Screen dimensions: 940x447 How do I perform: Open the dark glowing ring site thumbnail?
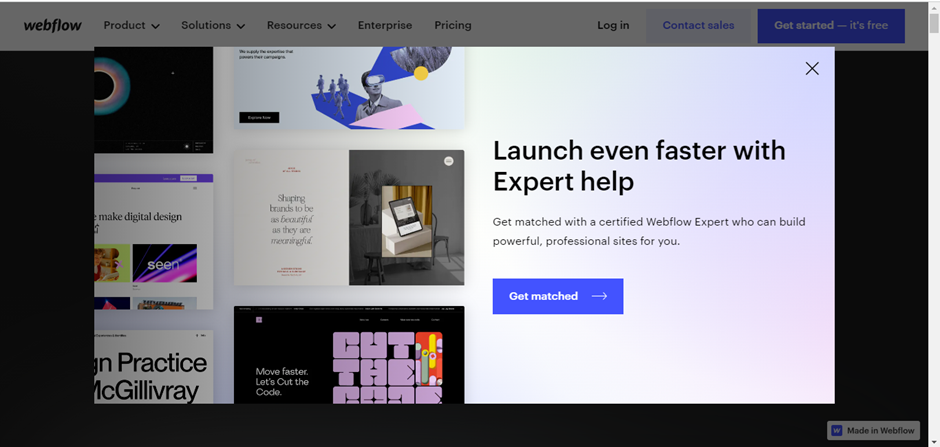tap(153, 100)
